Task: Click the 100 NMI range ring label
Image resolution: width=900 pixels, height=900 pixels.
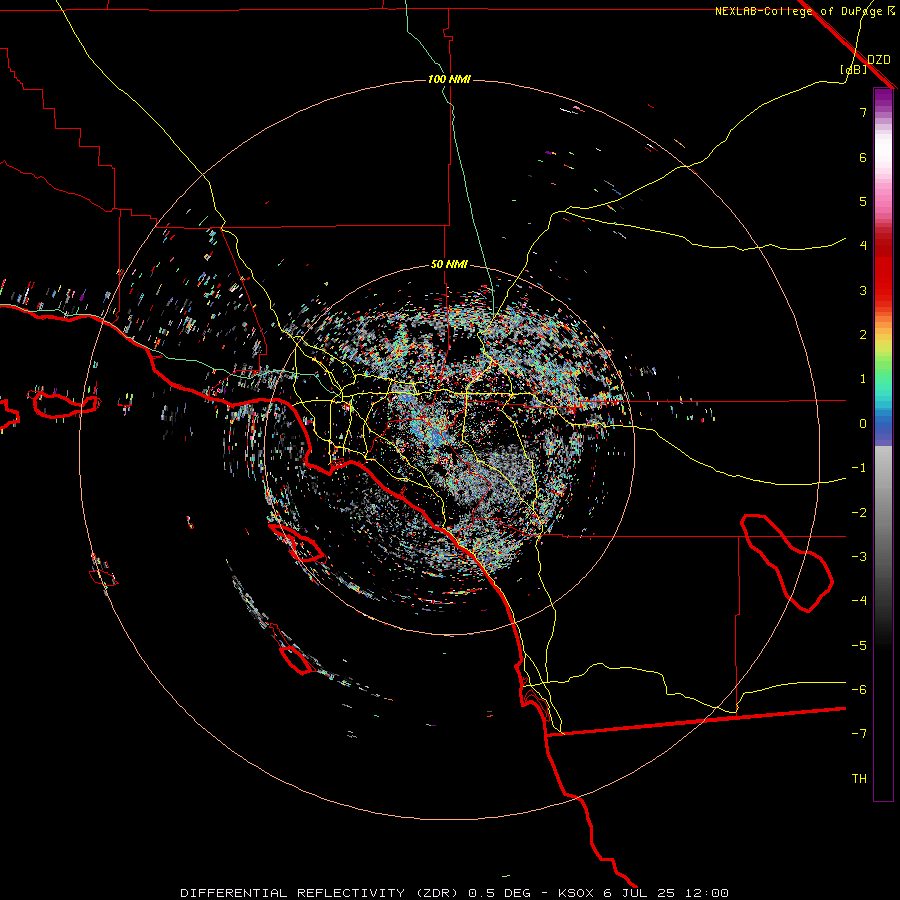Action: point(449,79)
